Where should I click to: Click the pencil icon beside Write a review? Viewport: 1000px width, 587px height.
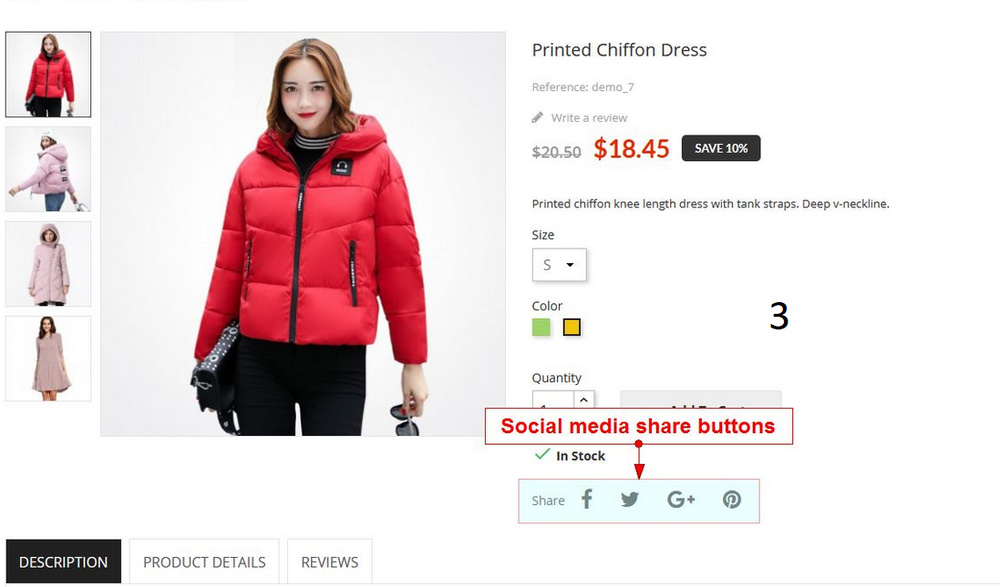point(538,117)
